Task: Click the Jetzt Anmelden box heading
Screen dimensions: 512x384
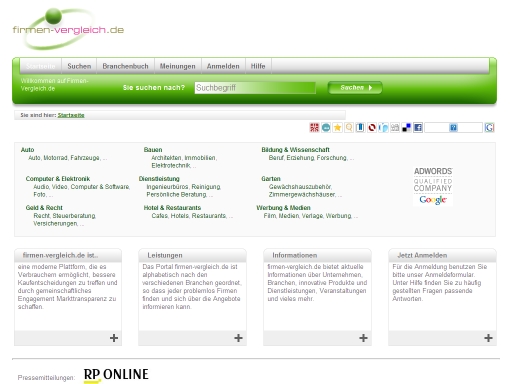Action: [422, 255]
